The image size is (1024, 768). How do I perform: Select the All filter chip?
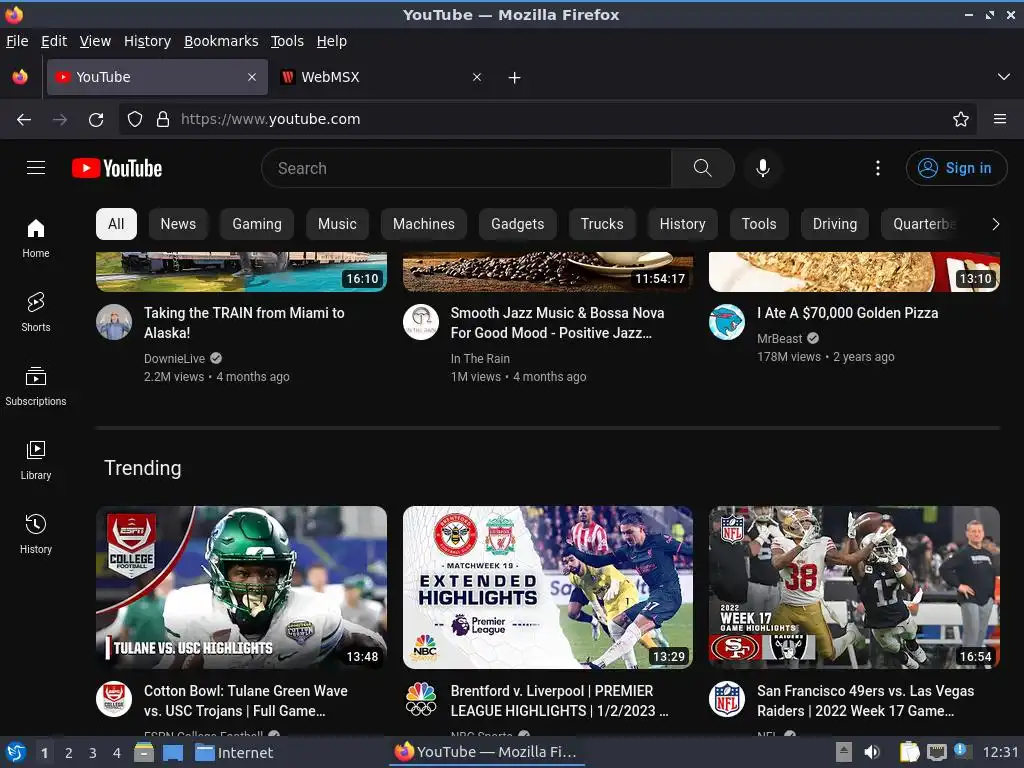coord(116,224)
